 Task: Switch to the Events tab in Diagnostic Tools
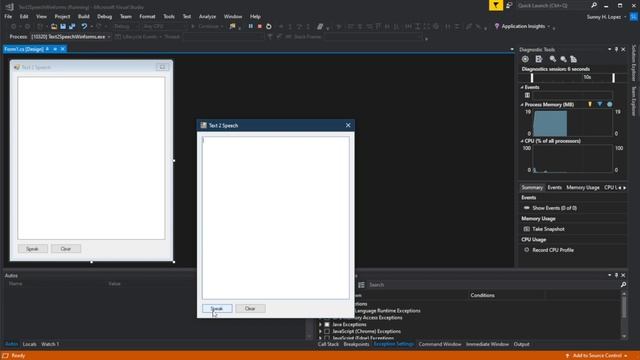(x=554, y=188)
